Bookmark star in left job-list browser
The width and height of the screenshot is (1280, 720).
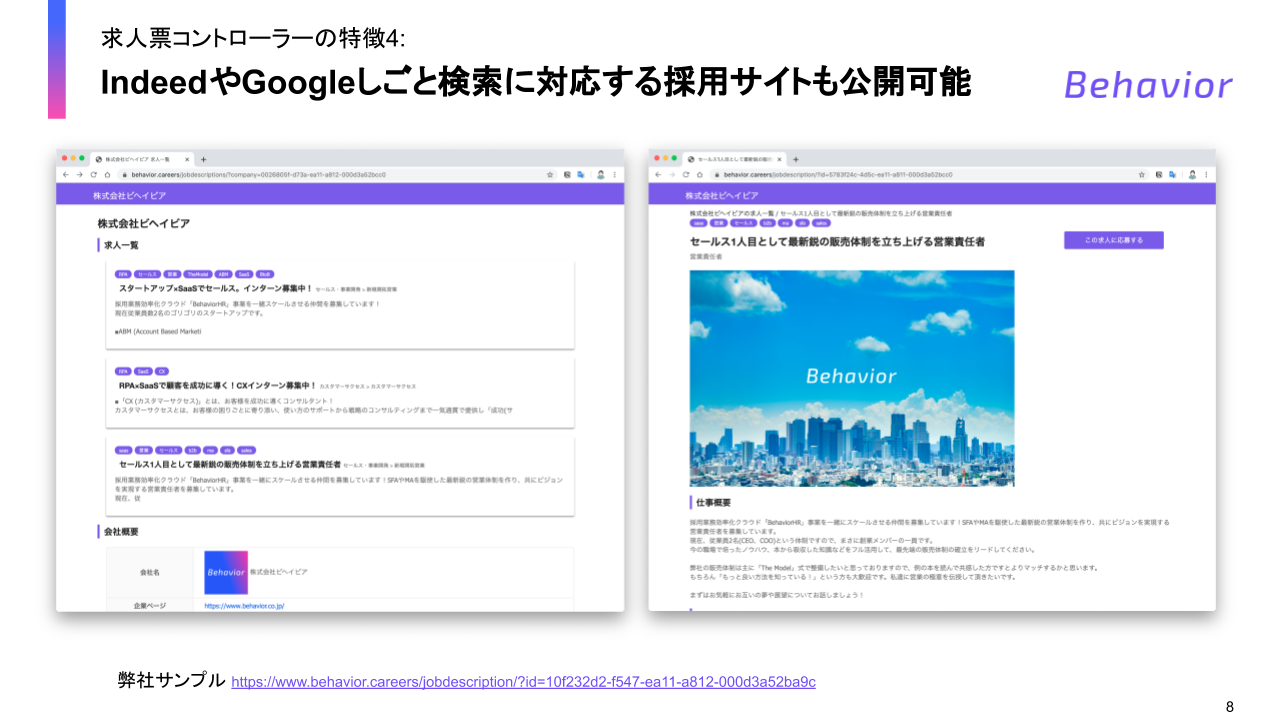(550, 174)
